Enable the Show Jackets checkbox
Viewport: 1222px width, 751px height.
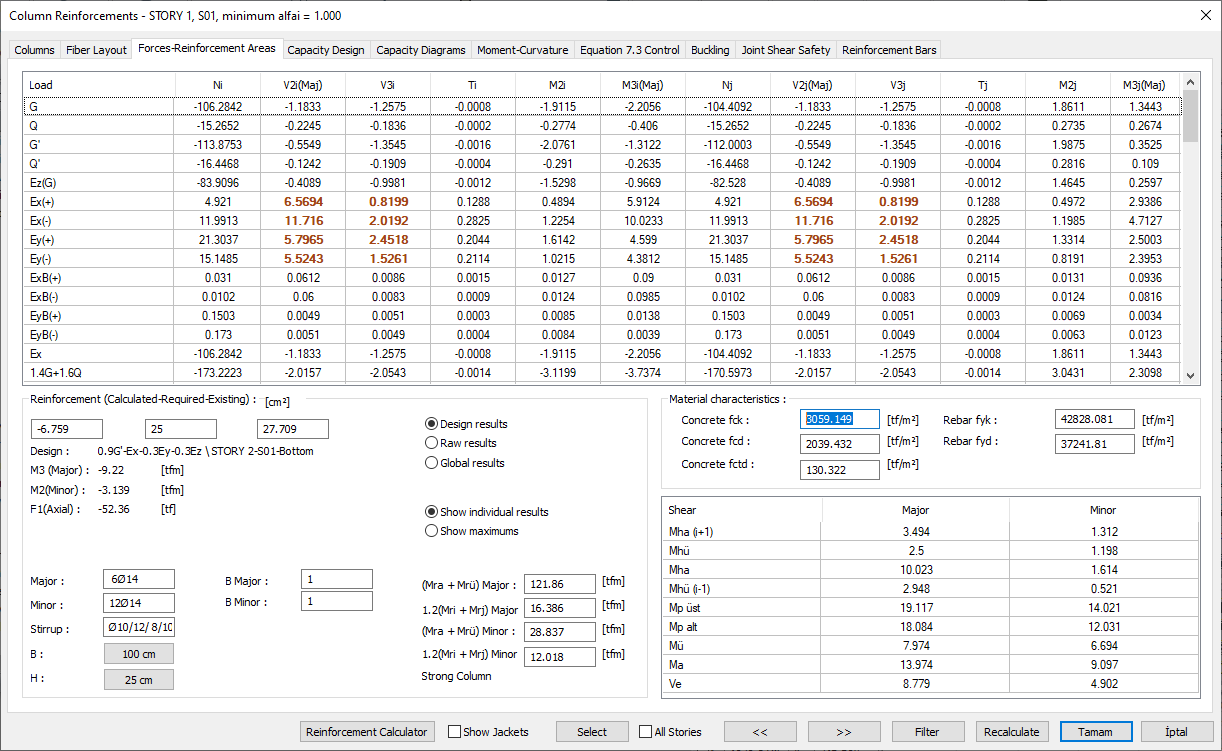pos(455,732)
